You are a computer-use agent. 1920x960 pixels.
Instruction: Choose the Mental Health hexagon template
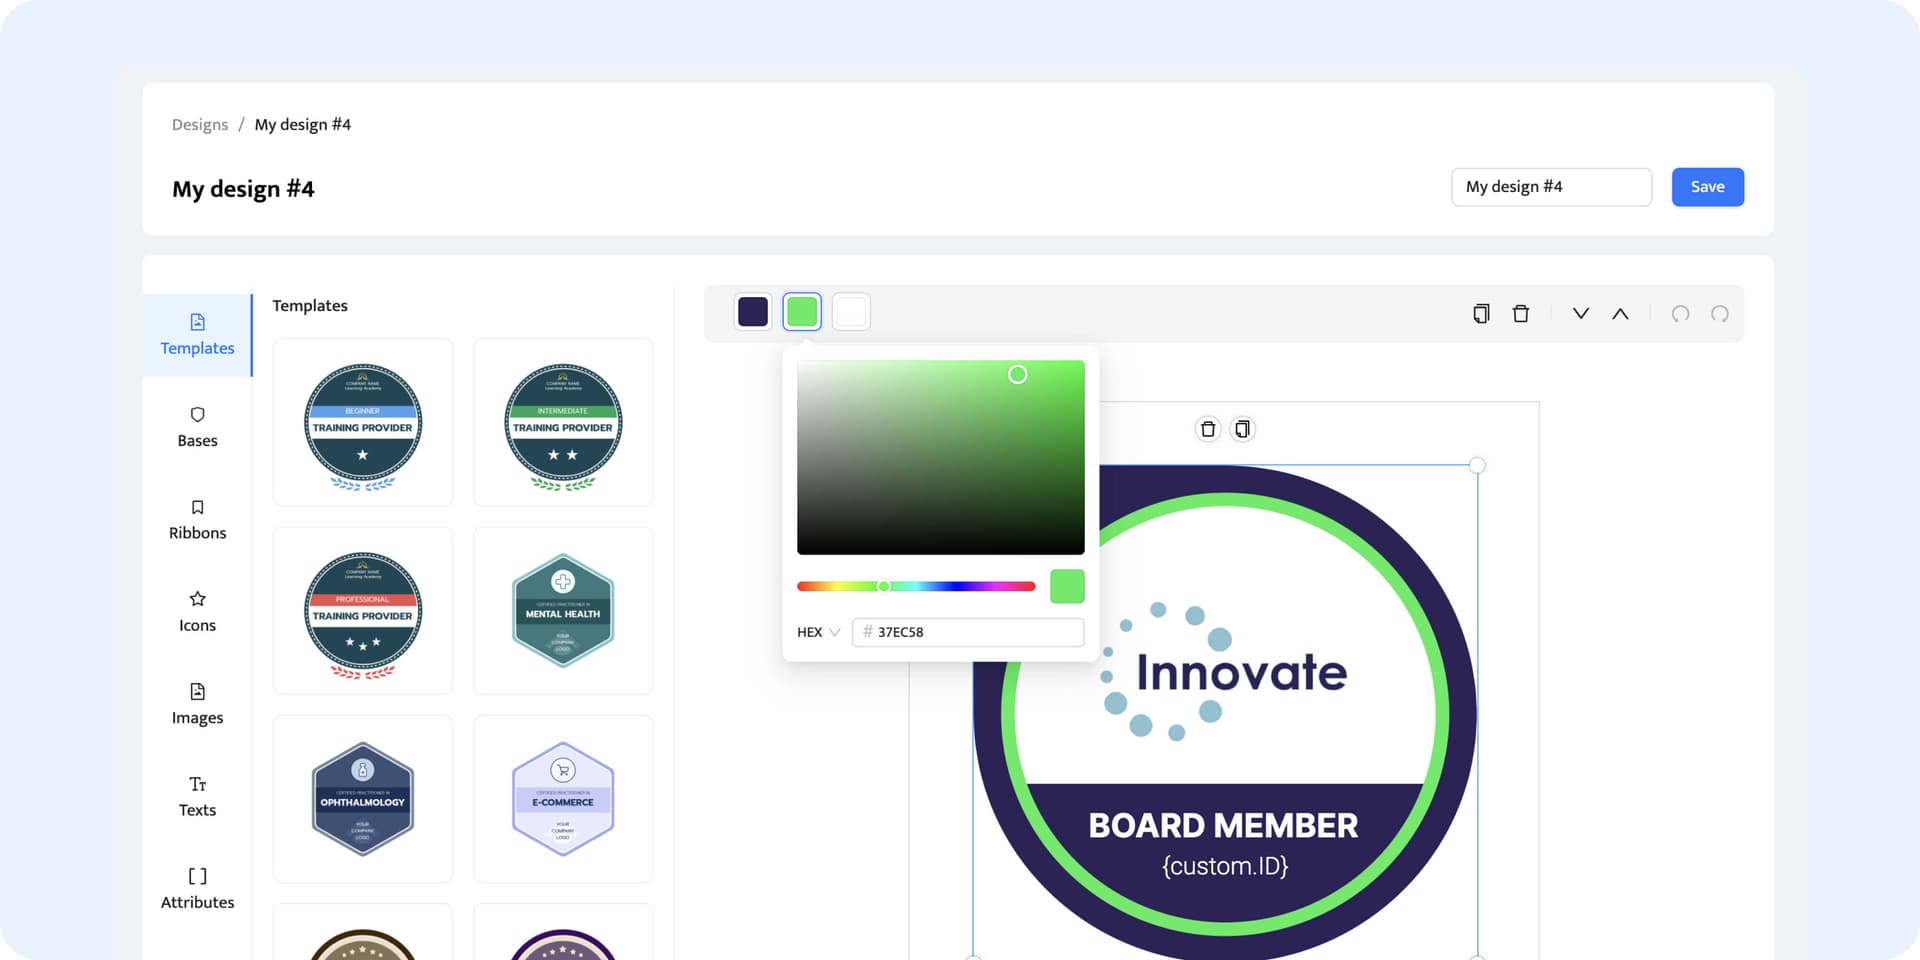click(563, 610)
